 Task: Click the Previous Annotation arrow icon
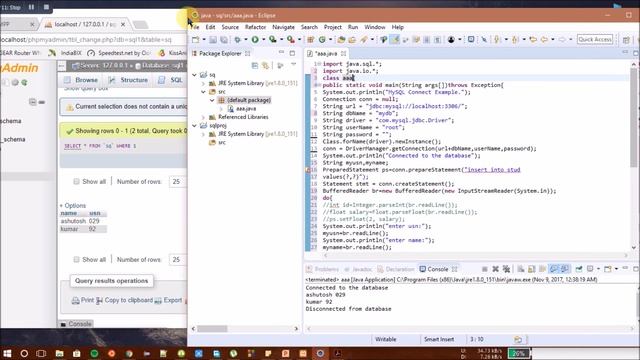(515, 40)
